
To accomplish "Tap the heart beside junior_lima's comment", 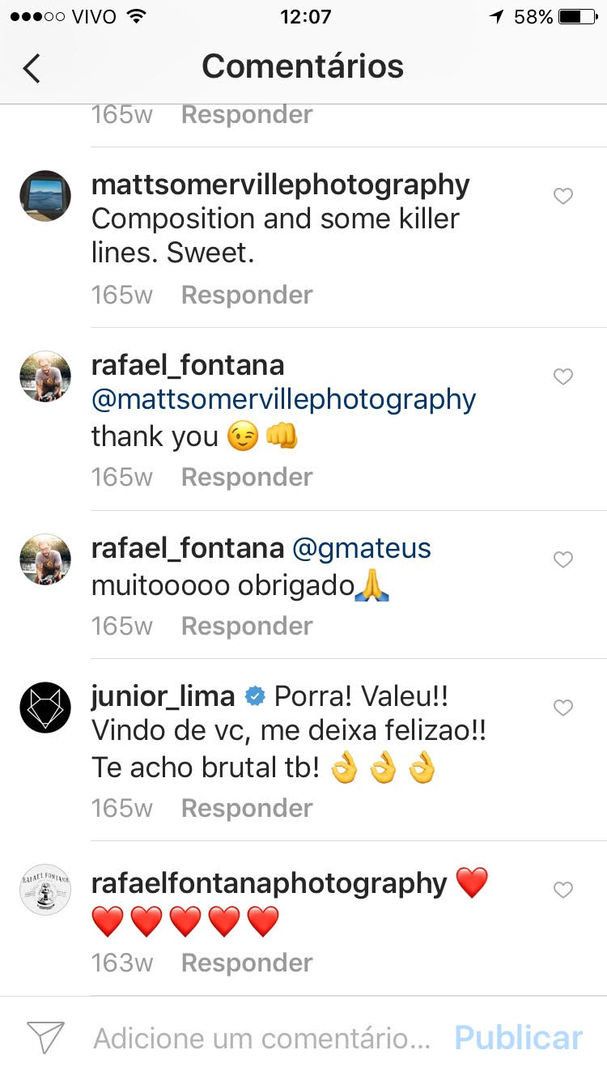I will 563,708.
